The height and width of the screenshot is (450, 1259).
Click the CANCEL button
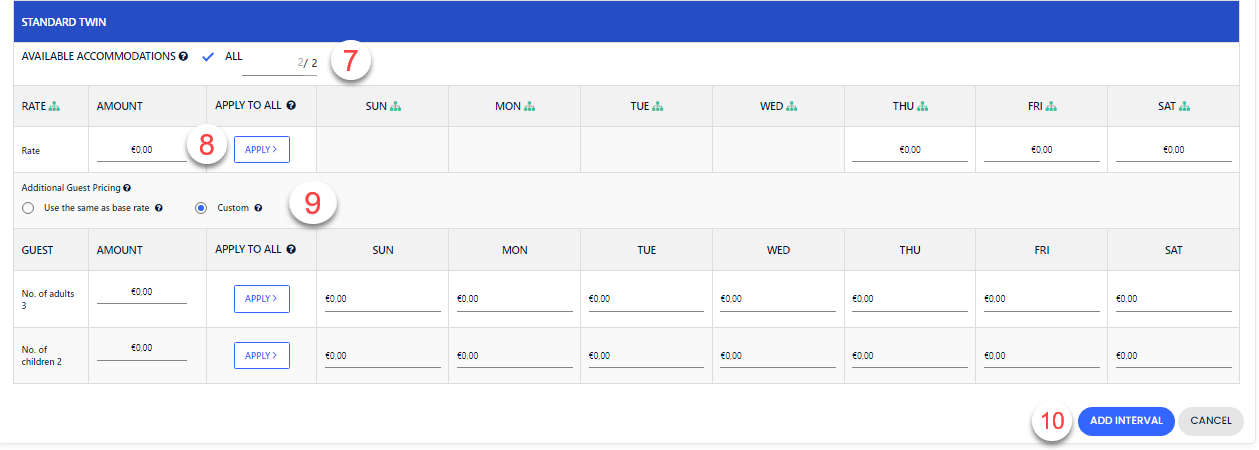tap(1211, 421)
